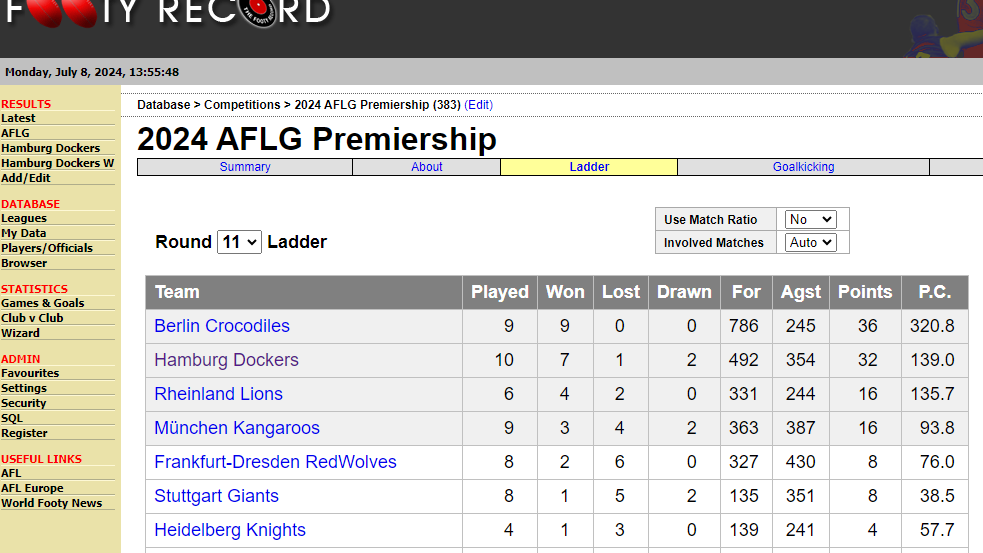This screenshot has width=983, height=553.
Task: Visit the World Footy News link
Action: coord(51,503)
